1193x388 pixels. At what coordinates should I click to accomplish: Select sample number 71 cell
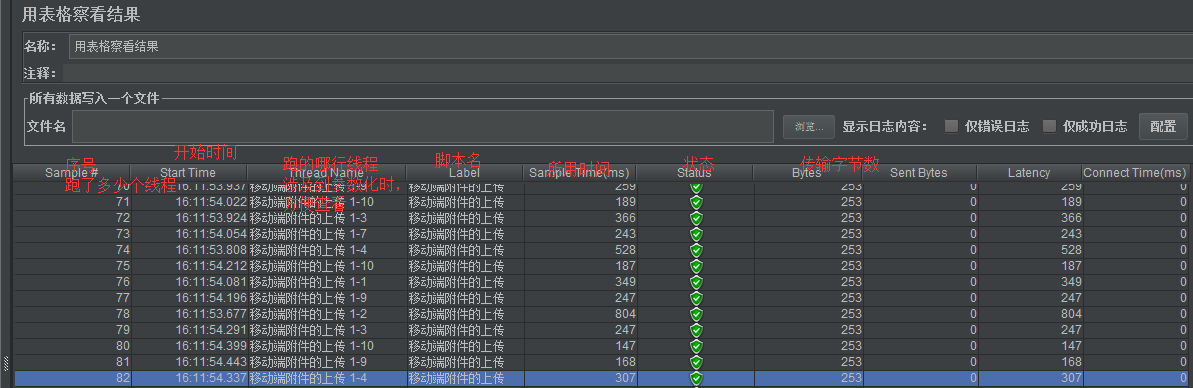click(x=72, y=202)
